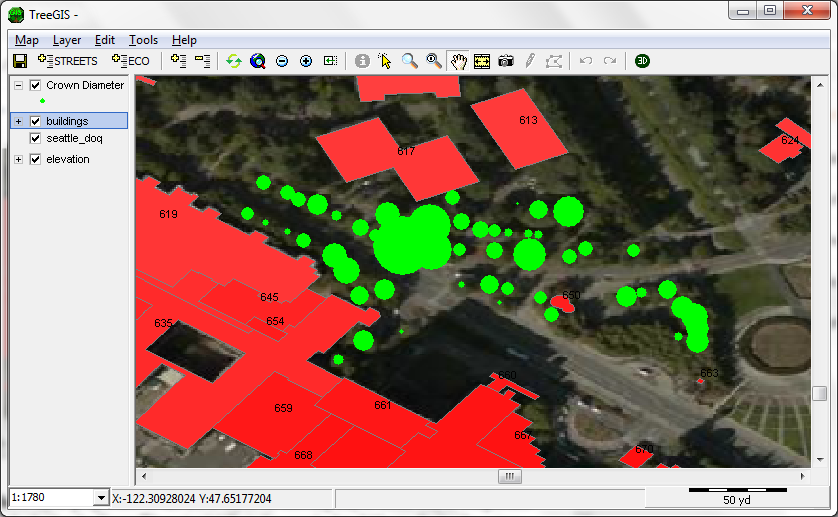Select the magnifying glass zoom tool
Image resolution: width=838 pixels, height=517 pixels.
409,61
